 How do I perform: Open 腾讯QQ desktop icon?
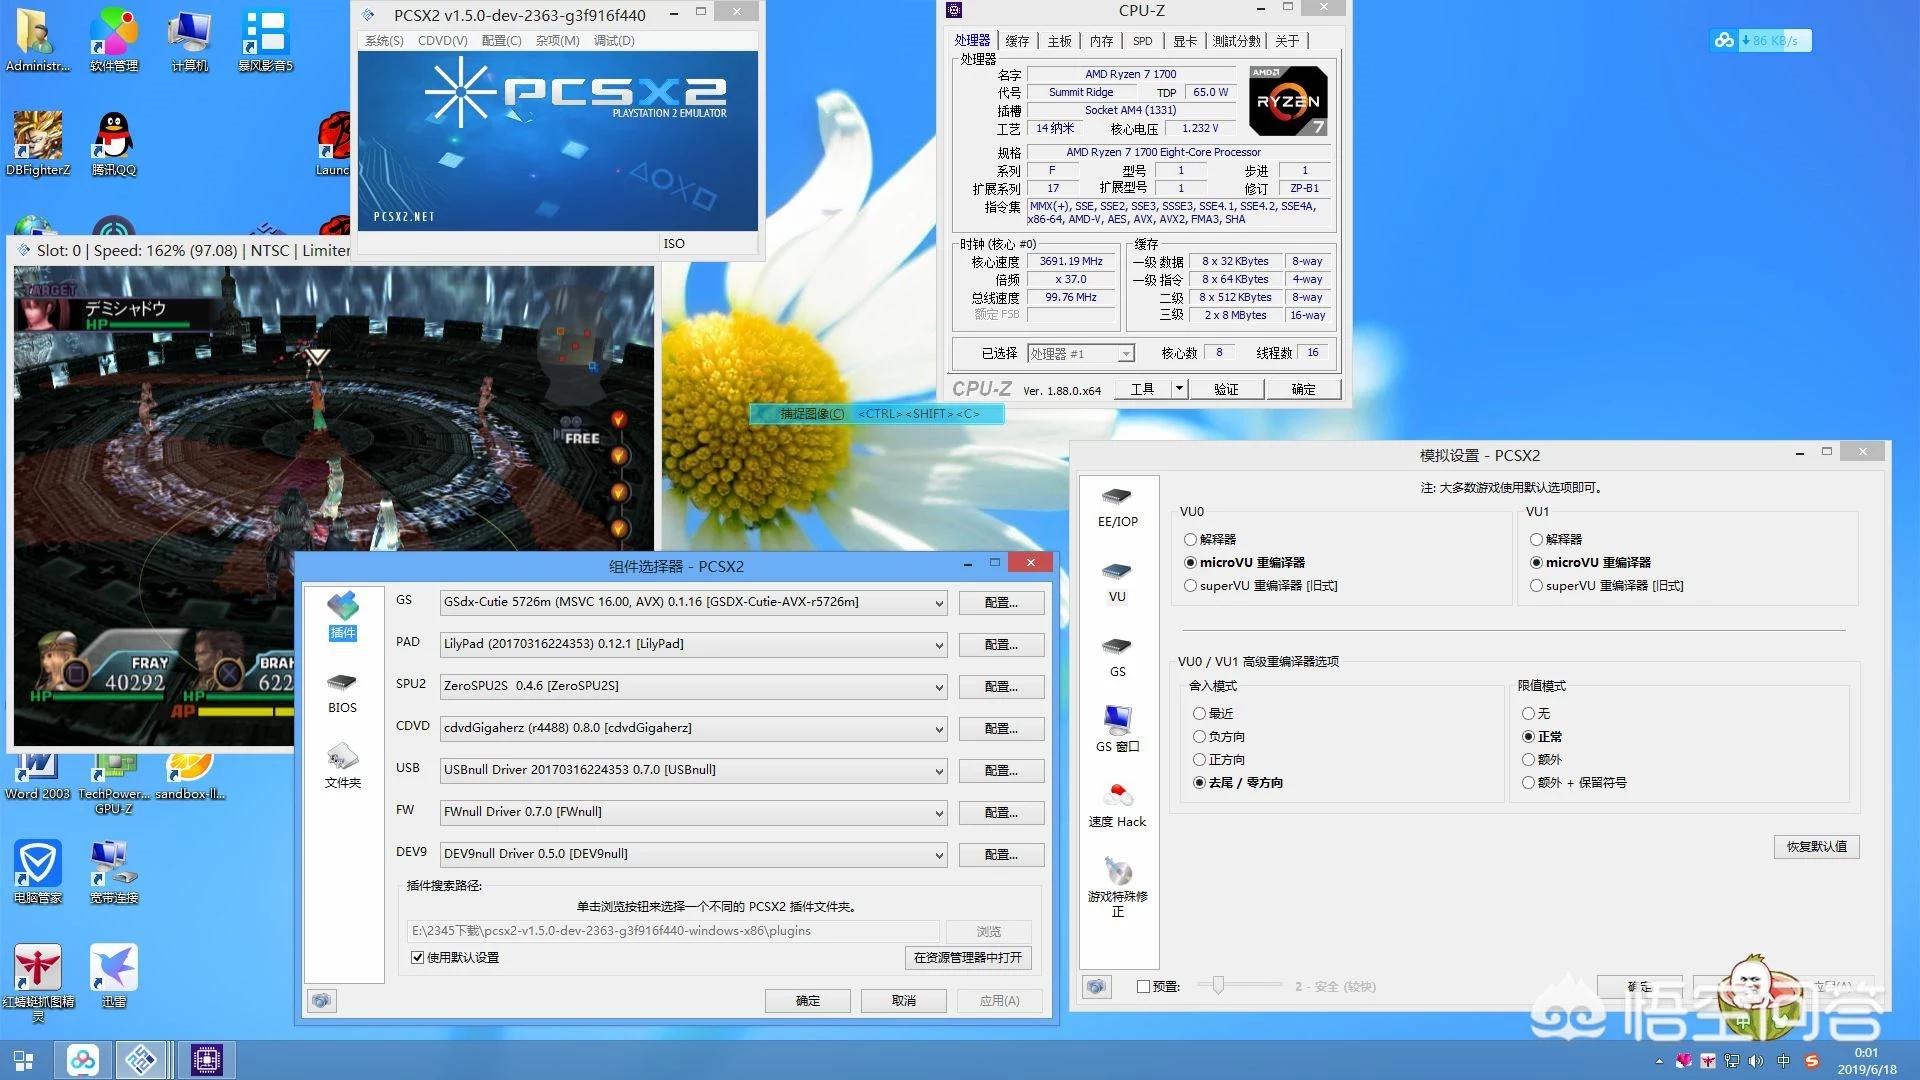pyautogui.click(x=114, y=143)
